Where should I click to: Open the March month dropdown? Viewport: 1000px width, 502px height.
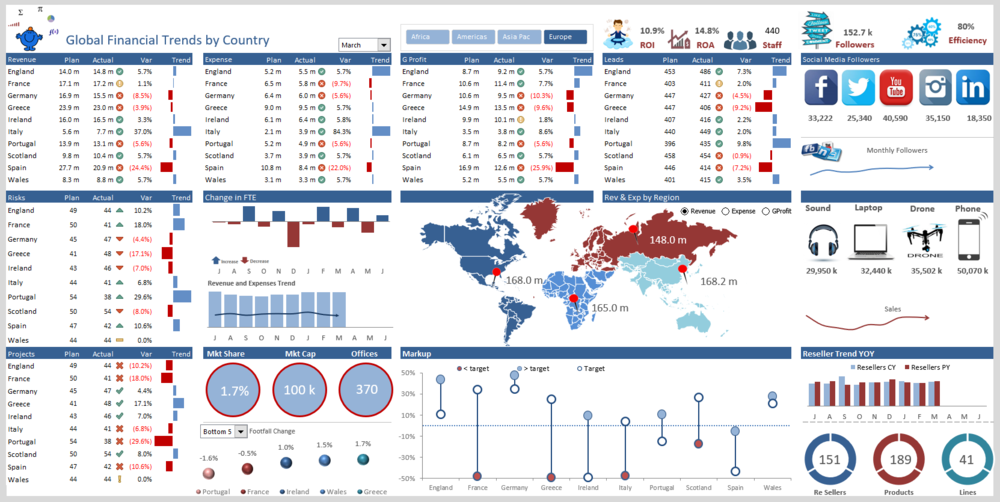tap(364, 45)
